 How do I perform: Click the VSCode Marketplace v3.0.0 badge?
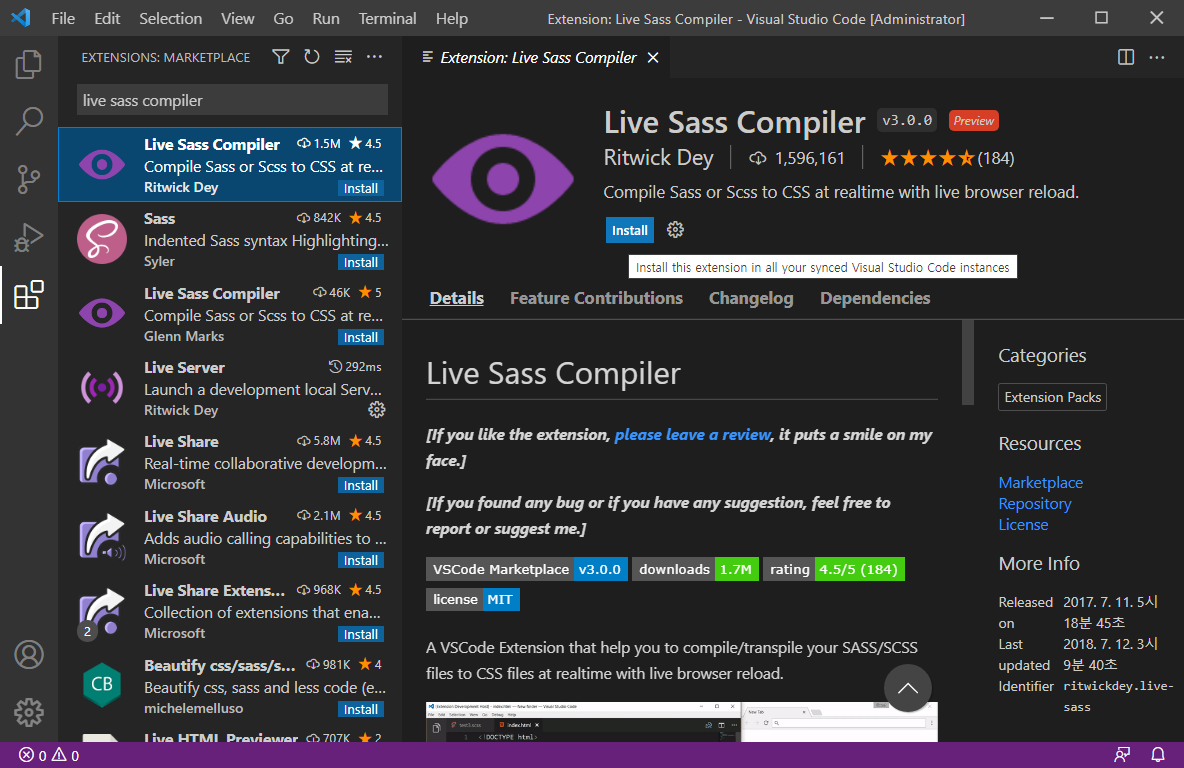pyautogui.click(x=526, y=569)
